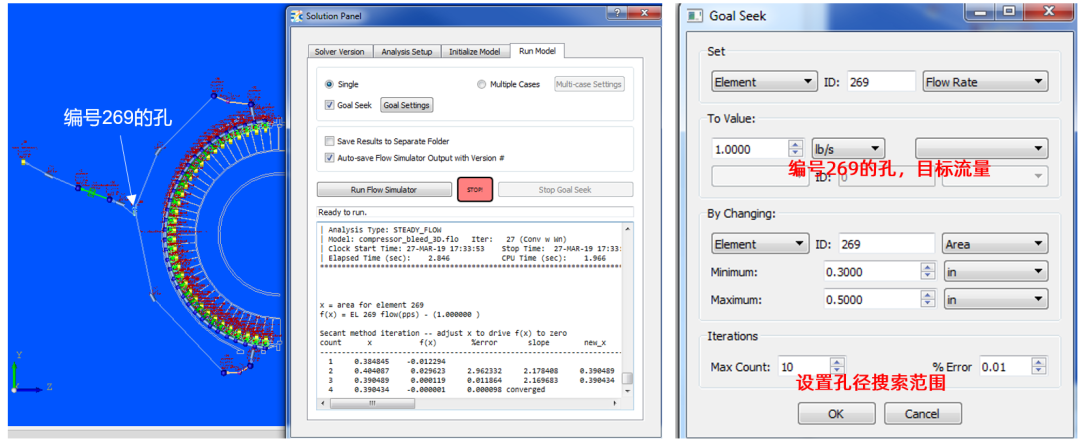
Task: Click the Max Count field
Action: coord(802,367)
